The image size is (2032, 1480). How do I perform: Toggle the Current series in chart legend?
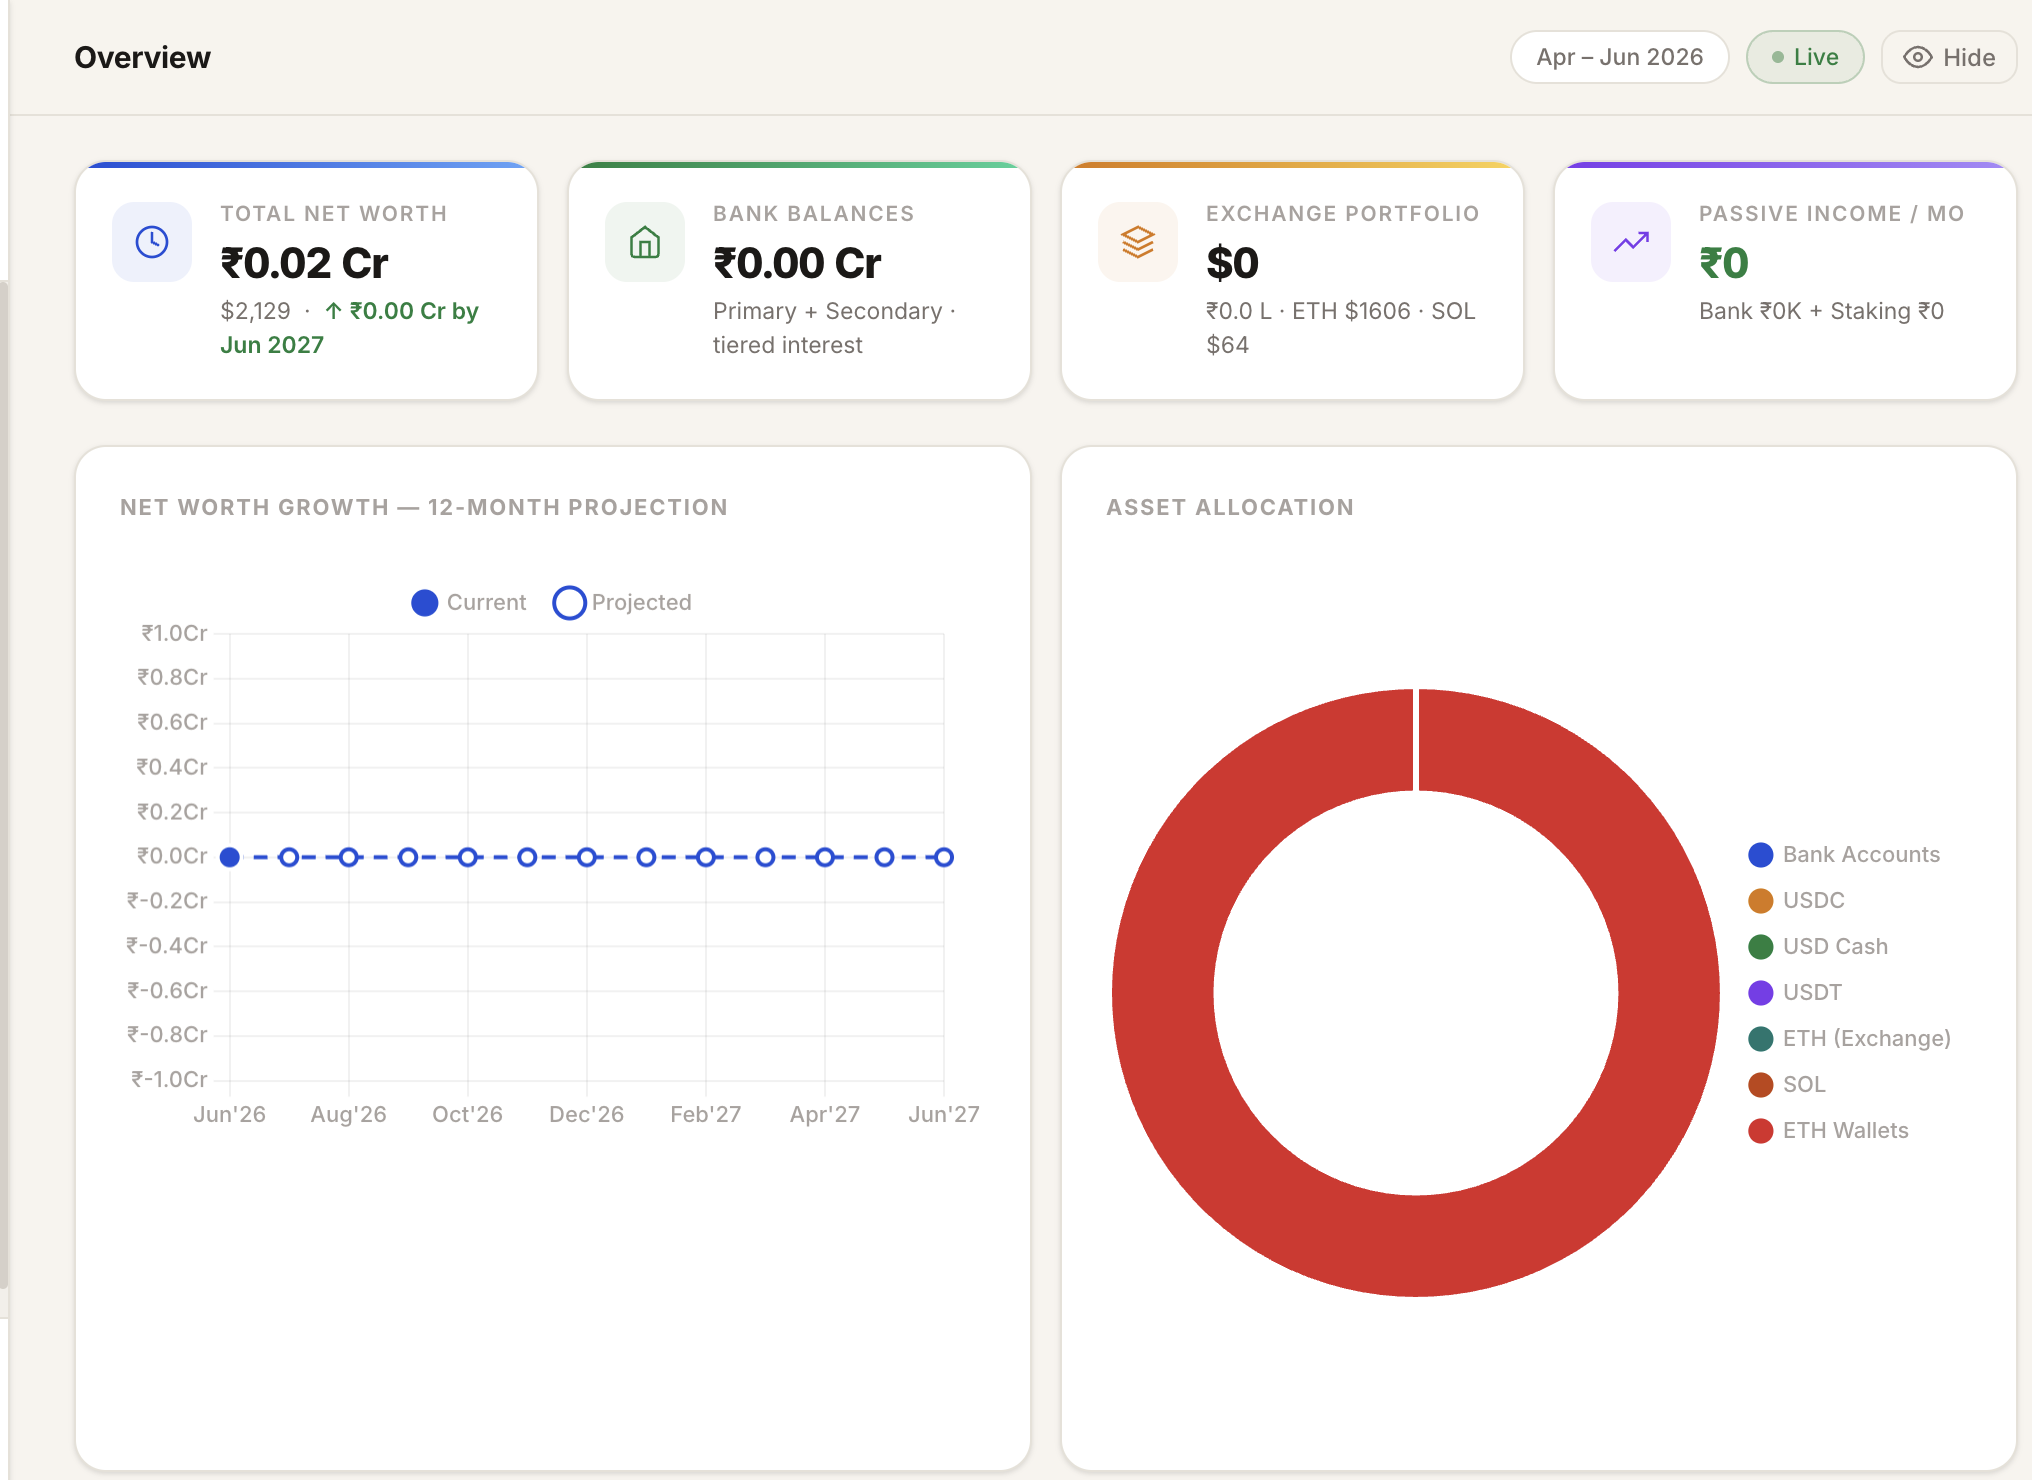pyautogui.click(x=469, y=602)
